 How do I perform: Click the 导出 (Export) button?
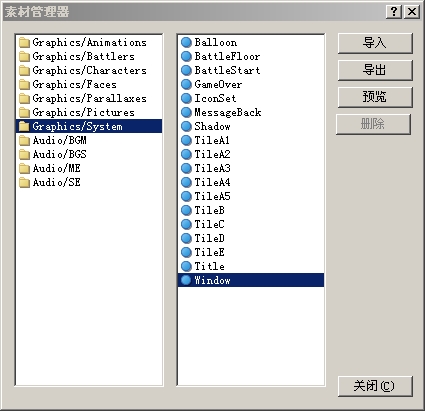(375, 70)
